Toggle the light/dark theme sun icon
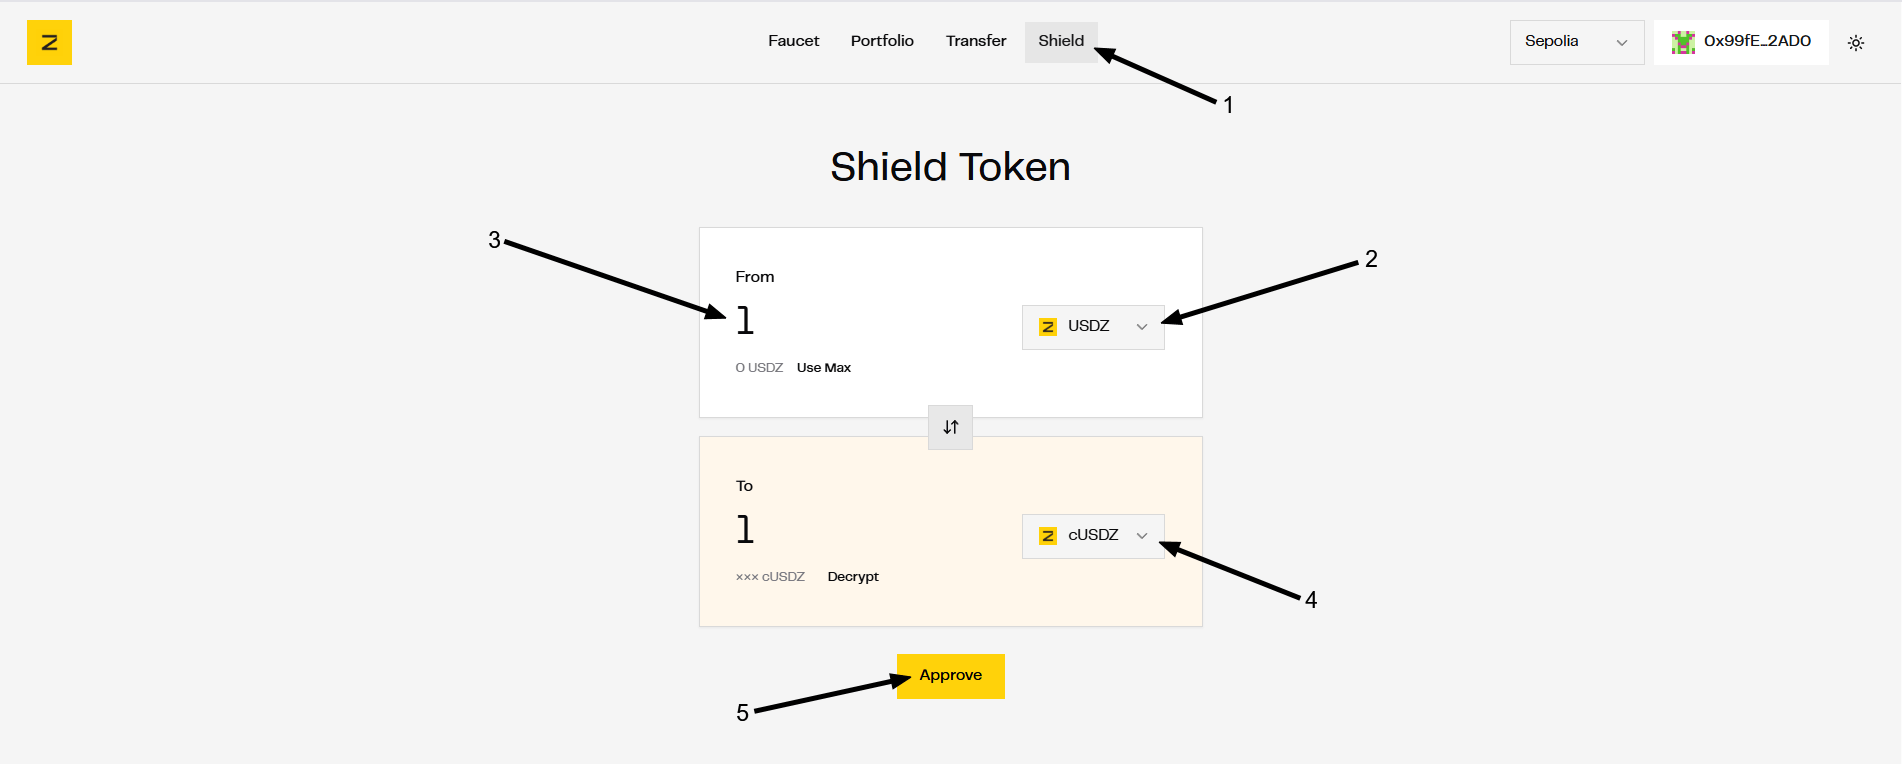This screenshot has height=764, width=1902. (x=1856, y=43)
